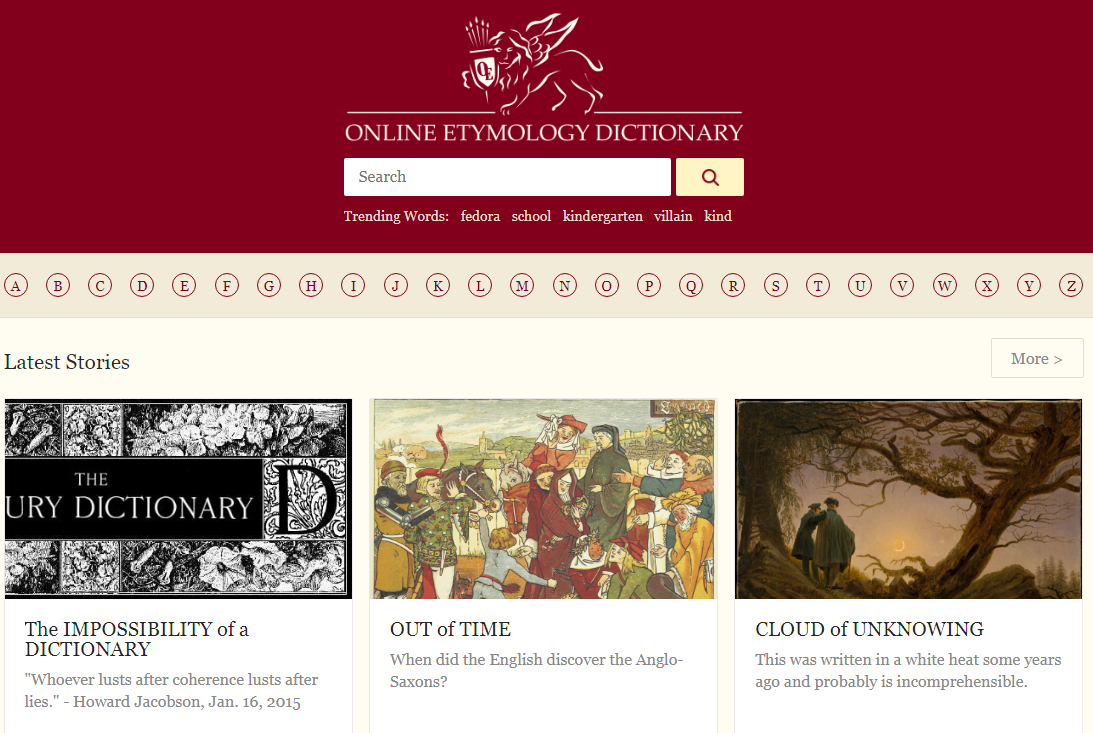
Task: View the trending word school
Action: (531, 216)
